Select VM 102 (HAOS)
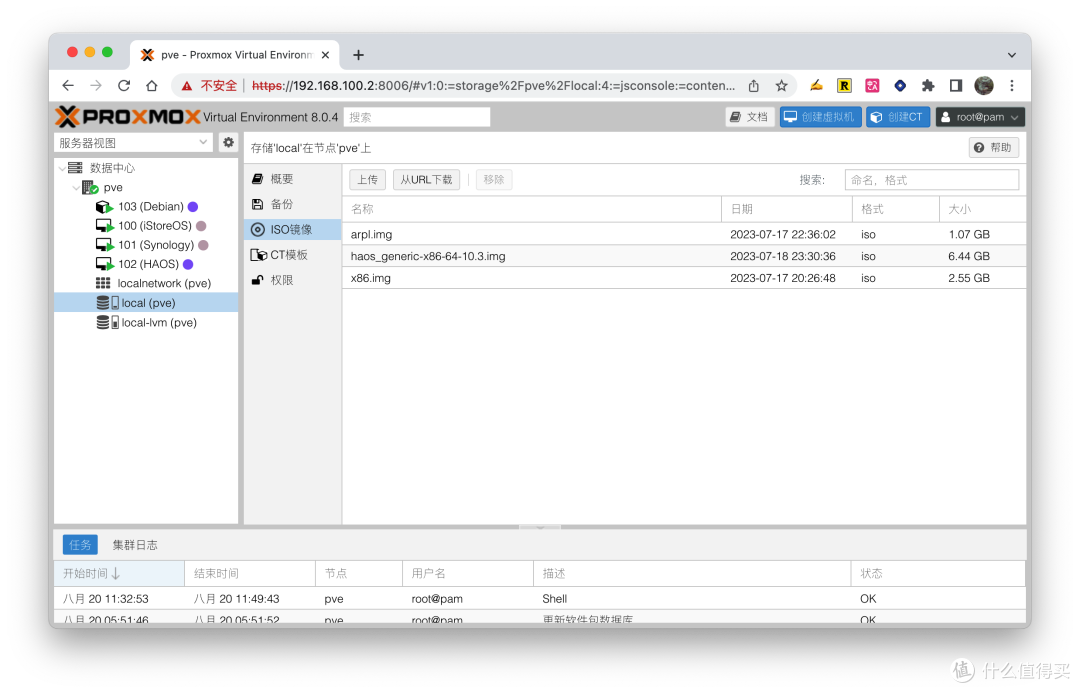Viewport: 1080px width, 693px height. (x=148, y=264)
